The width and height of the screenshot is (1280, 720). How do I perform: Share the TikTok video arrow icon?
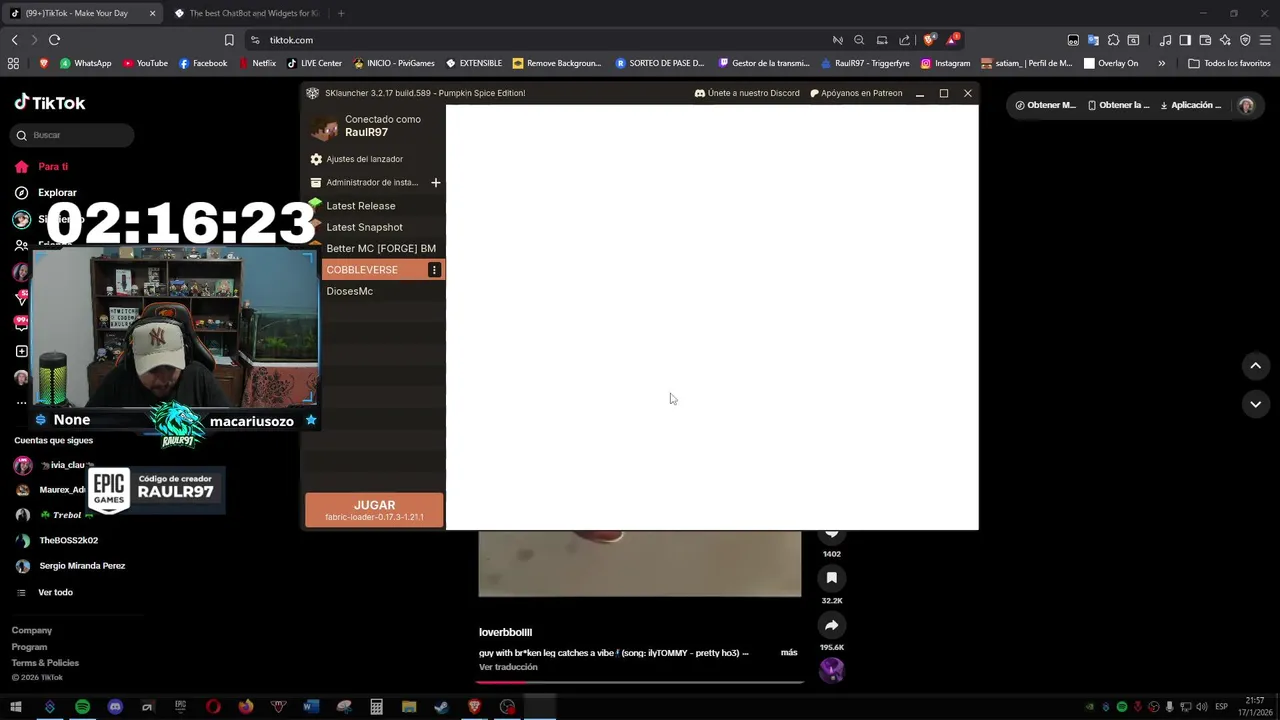[x=831, y=625]
